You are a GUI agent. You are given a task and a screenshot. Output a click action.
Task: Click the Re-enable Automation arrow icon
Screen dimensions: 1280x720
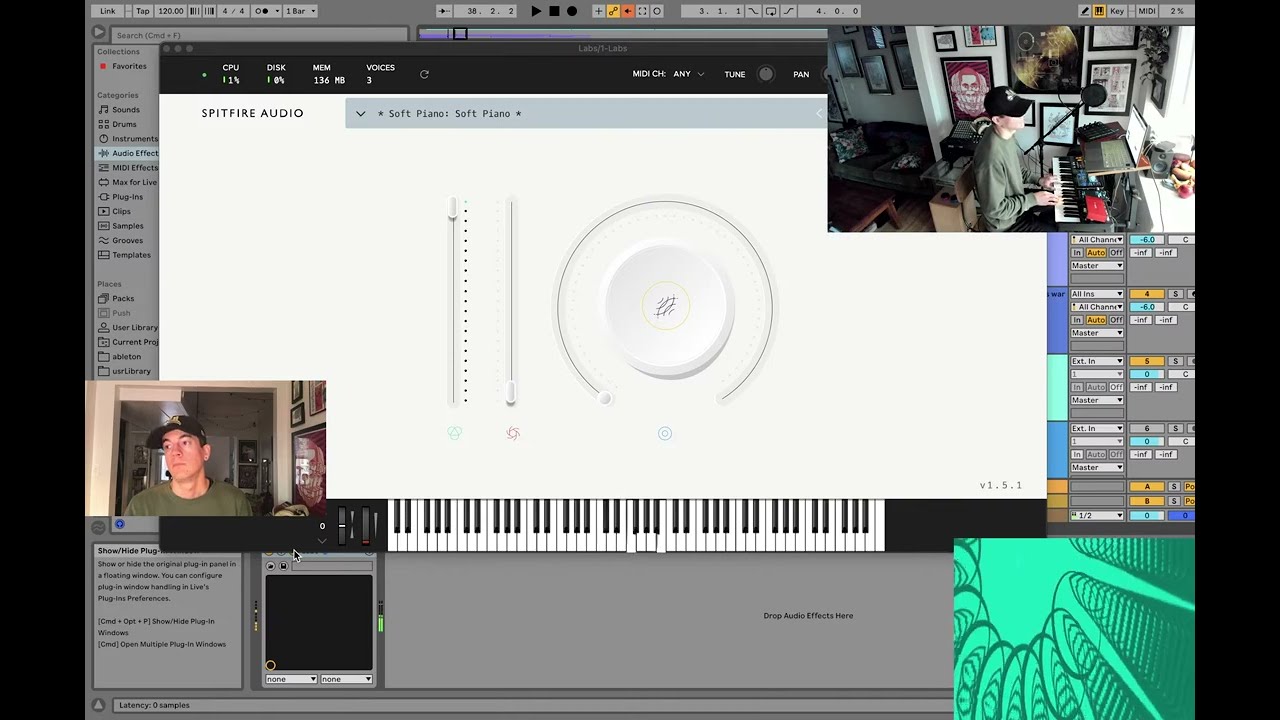tap(628, 11)
